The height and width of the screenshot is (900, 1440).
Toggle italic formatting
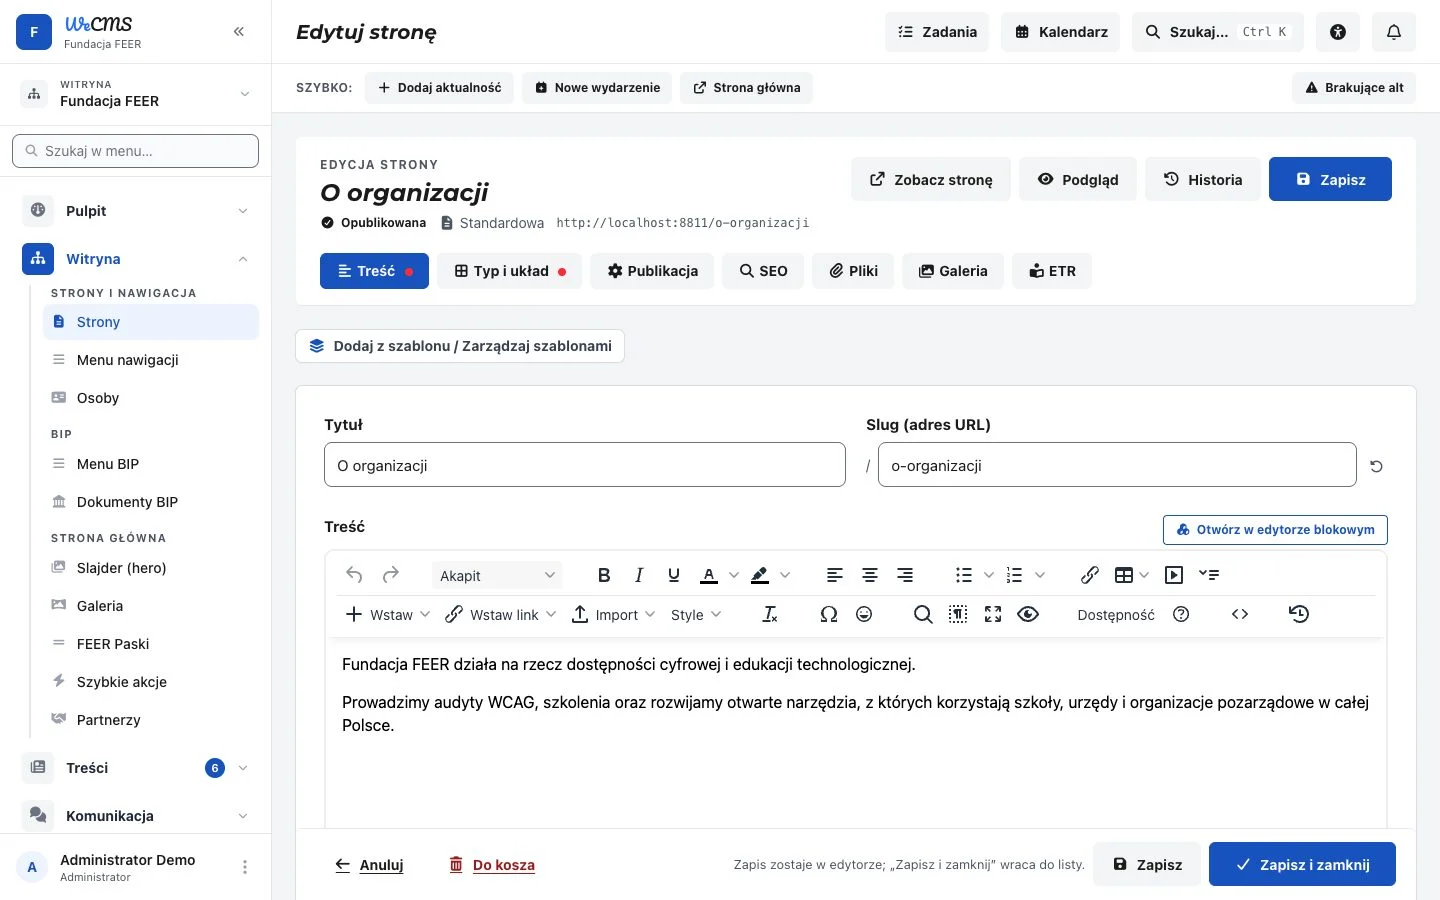(639, 575)
